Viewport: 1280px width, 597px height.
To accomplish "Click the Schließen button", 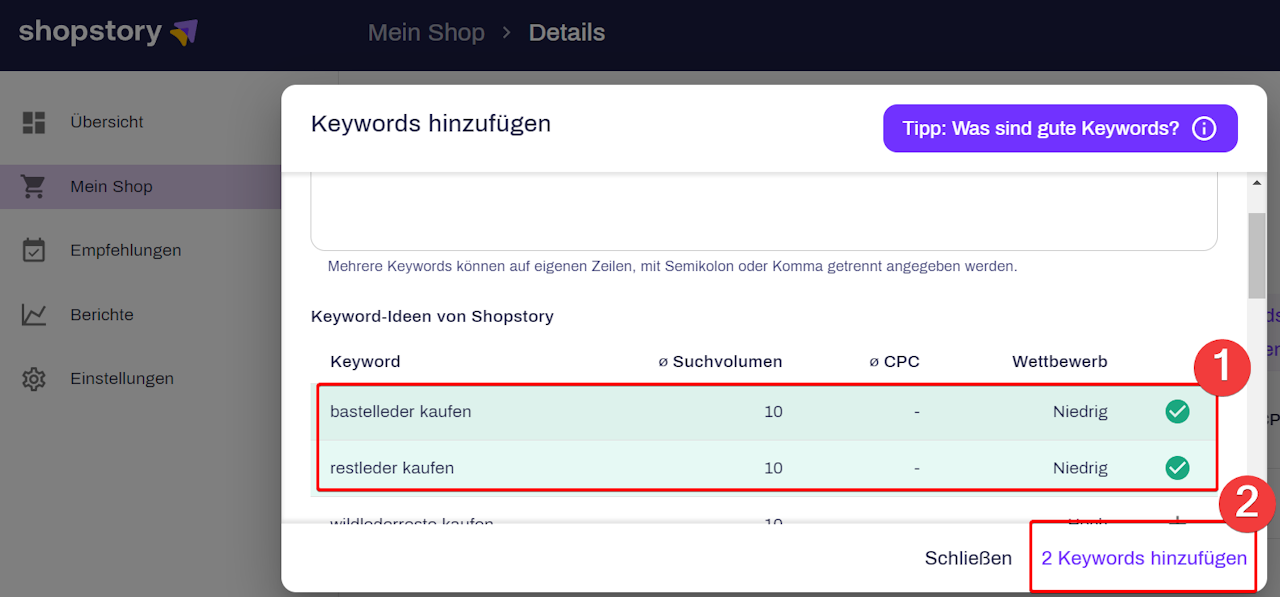I will (x=968, y=558).
